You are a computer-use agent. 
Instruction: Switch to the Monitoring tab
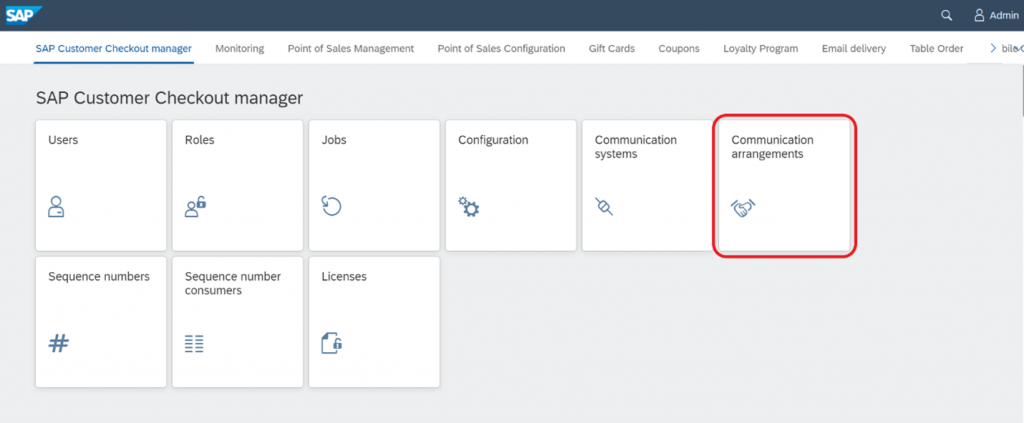(240, 48)
